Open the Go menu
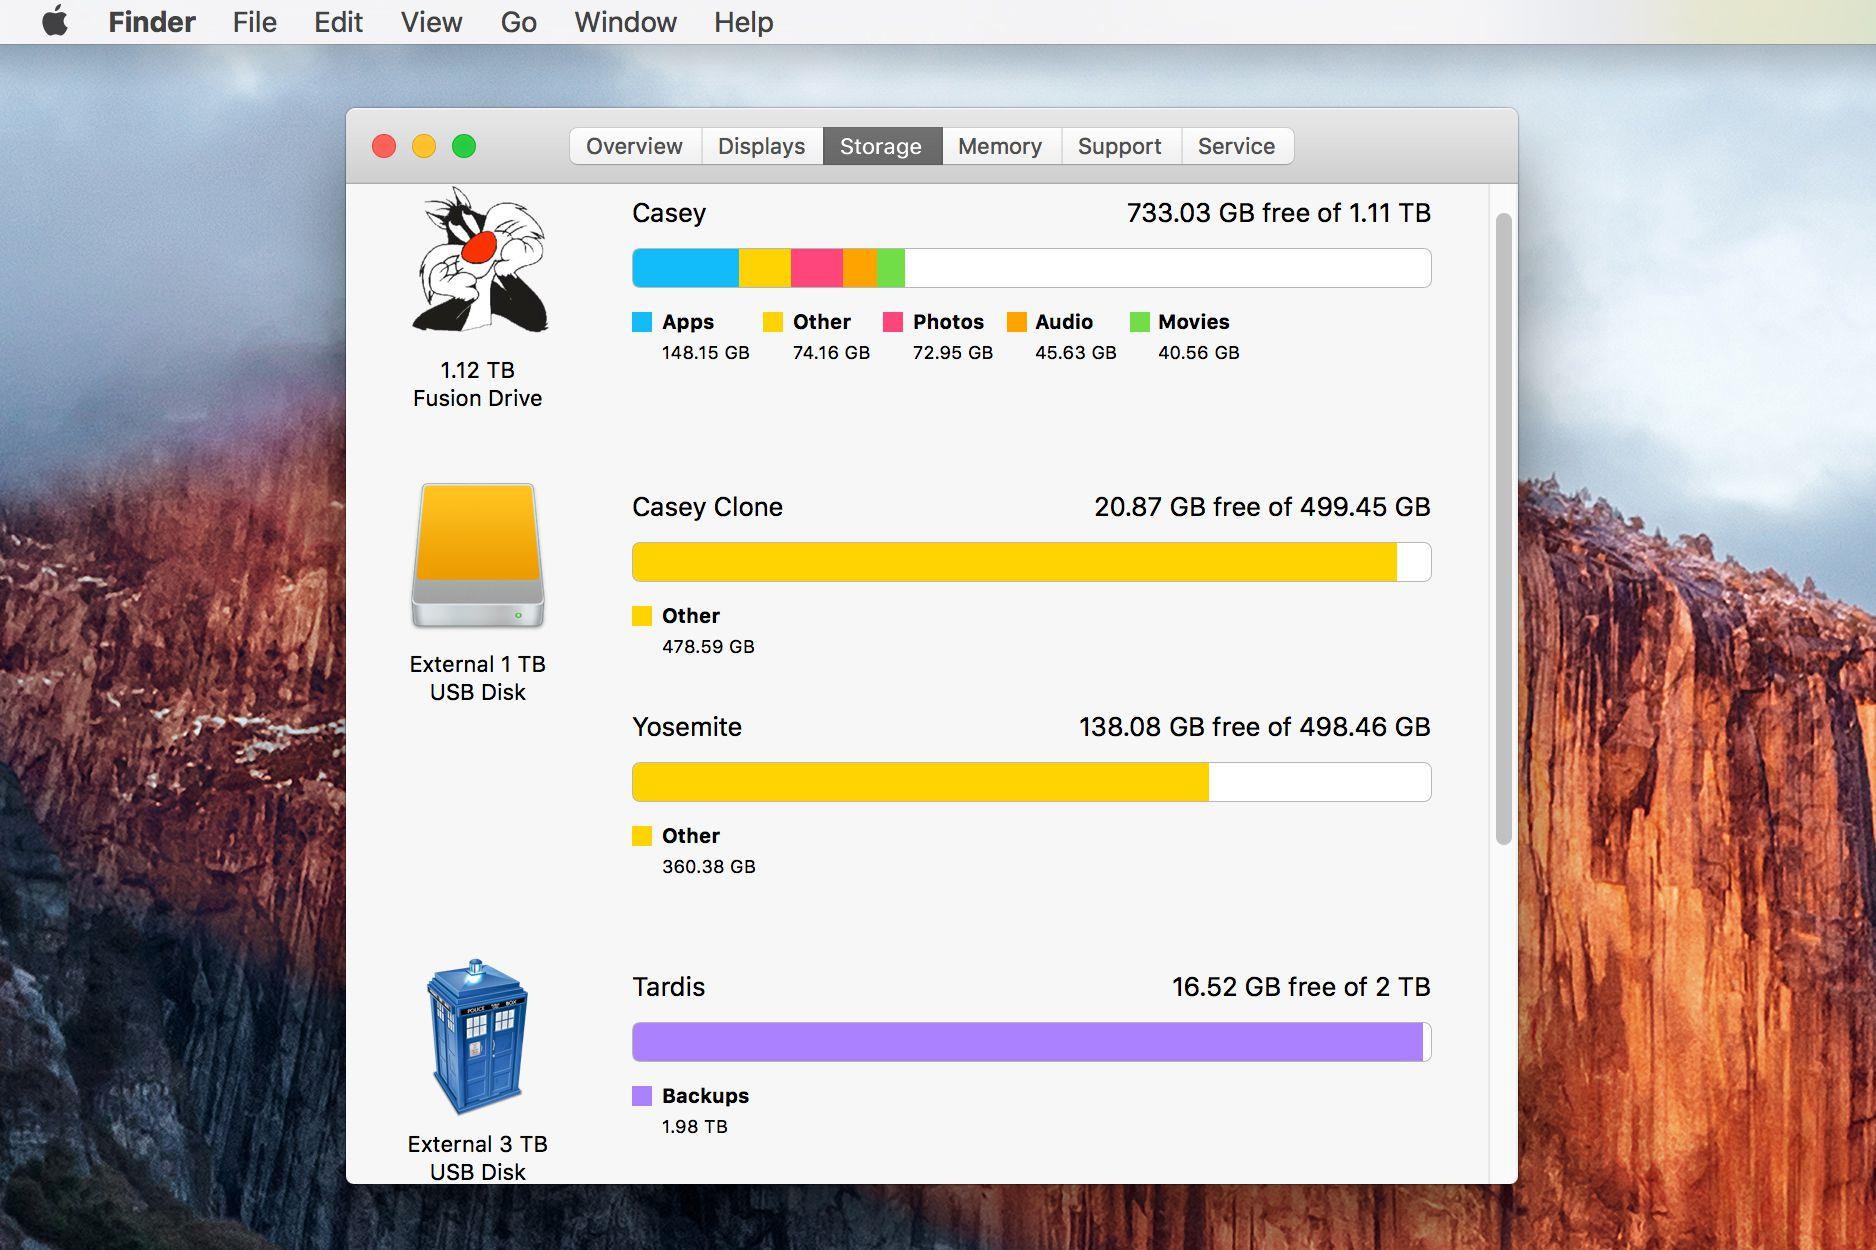1876x1250 pixels. pos(518,22)
